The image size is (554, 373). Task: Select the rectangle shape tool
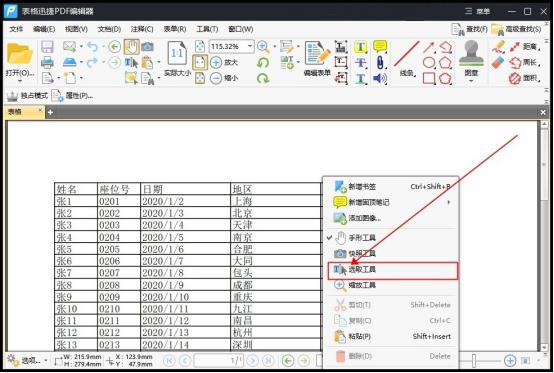coord(429,78)
